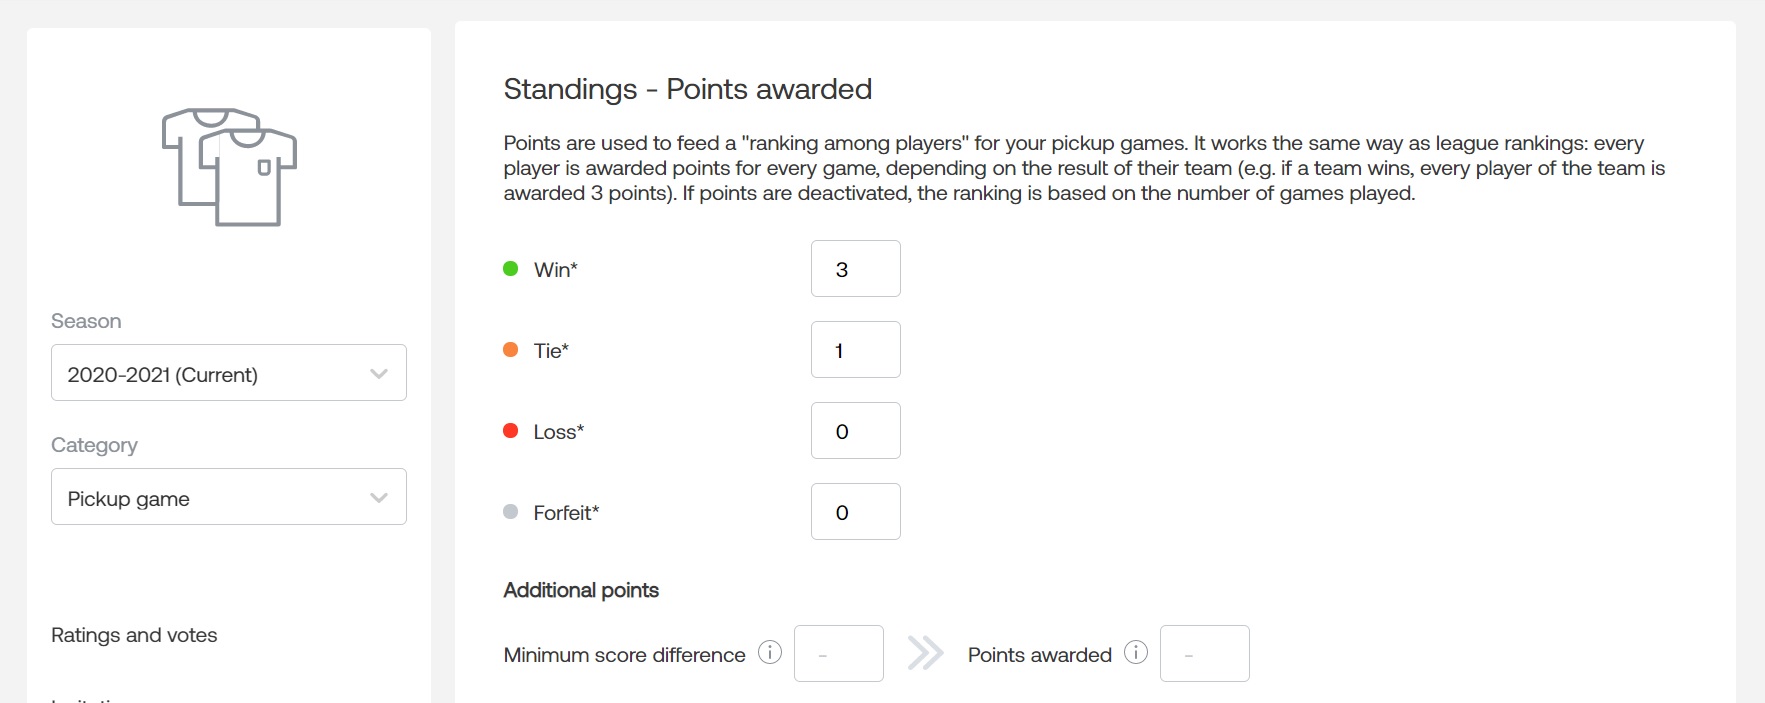Click the orange Tie status dot
This screenshot has height=703, width=1765.
511,350
